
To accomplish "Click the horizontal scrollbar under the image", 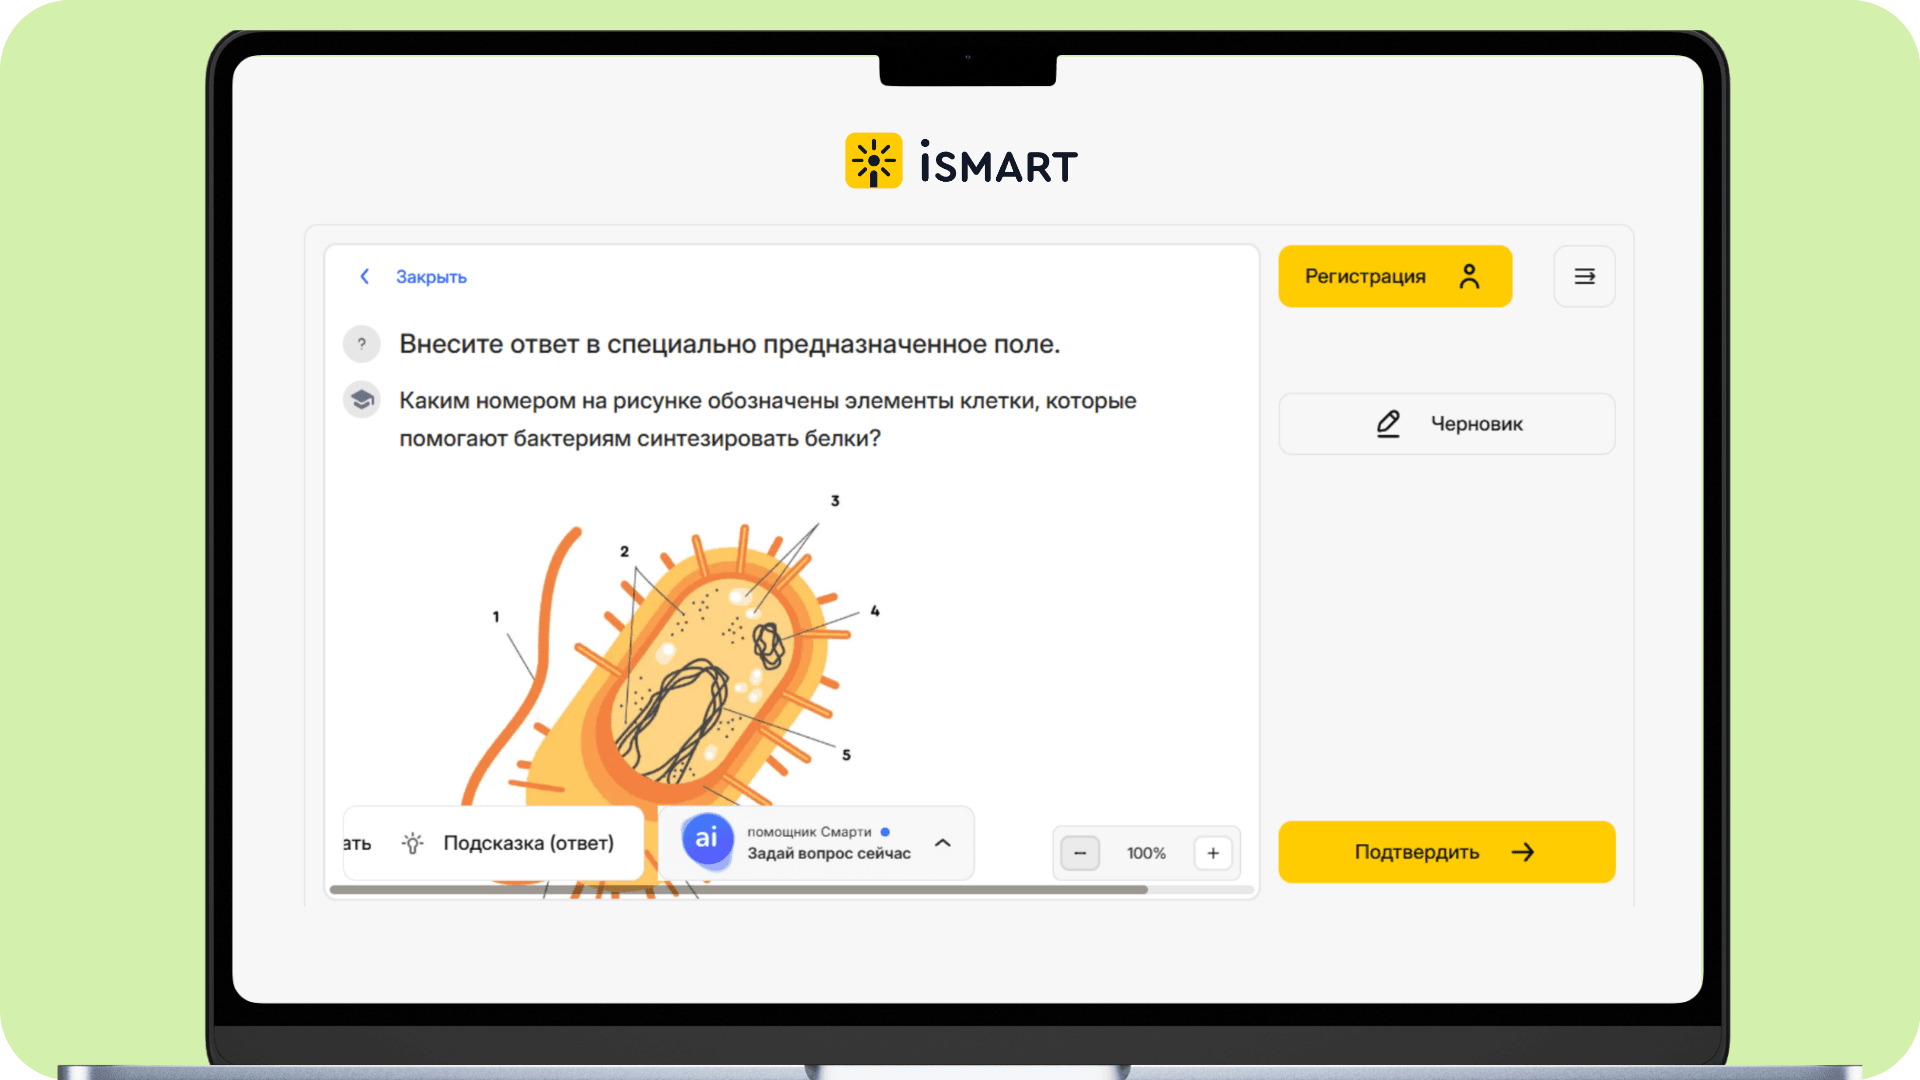I will (x=738, y=889).
